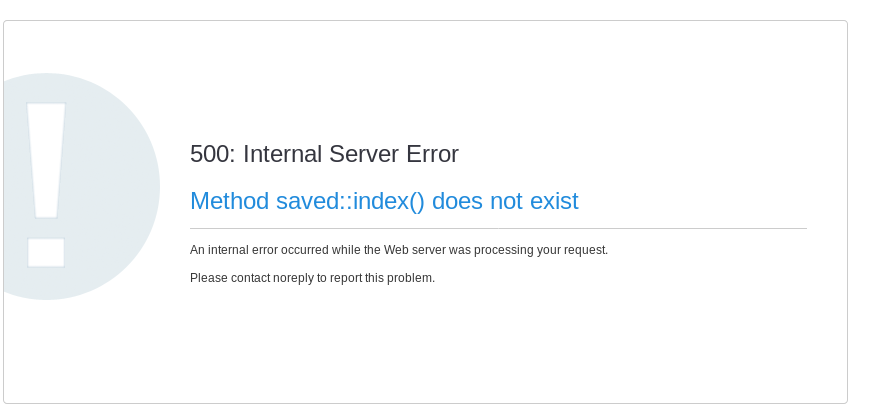Click the 'noreply' contact name
The image size is (880, 410).
(294, 278)
